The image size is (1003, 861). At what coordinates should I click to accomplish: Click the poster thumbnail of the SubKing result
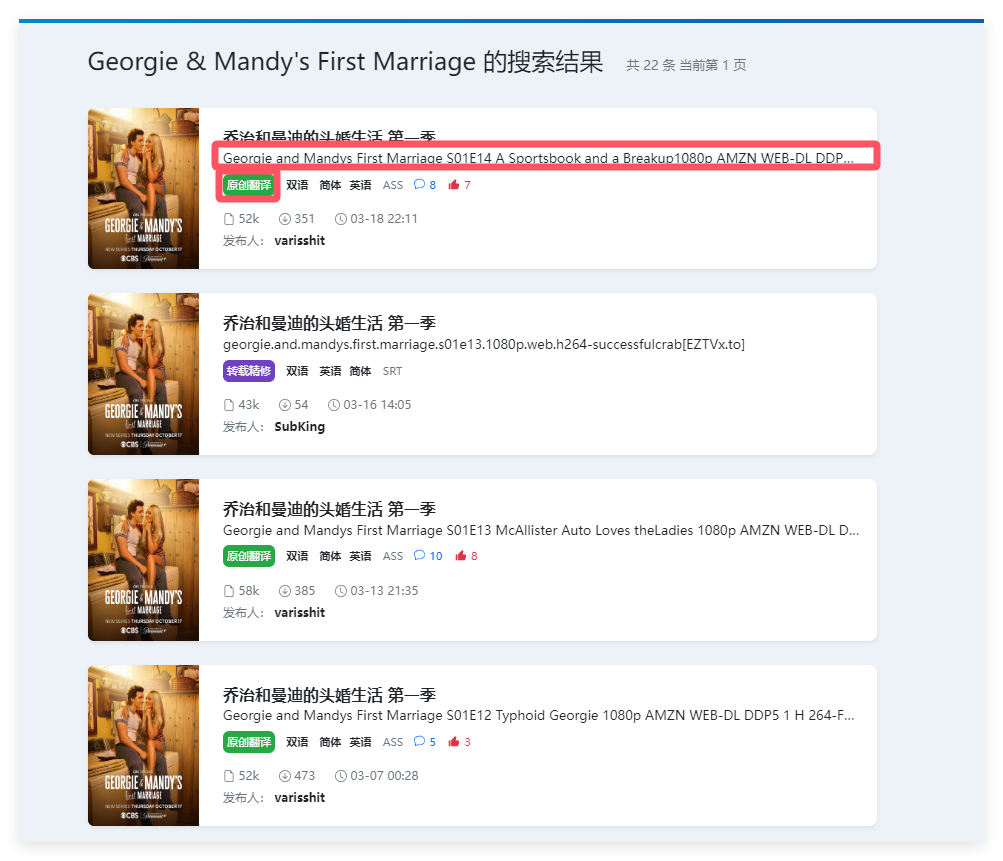(x=143, y=374)
